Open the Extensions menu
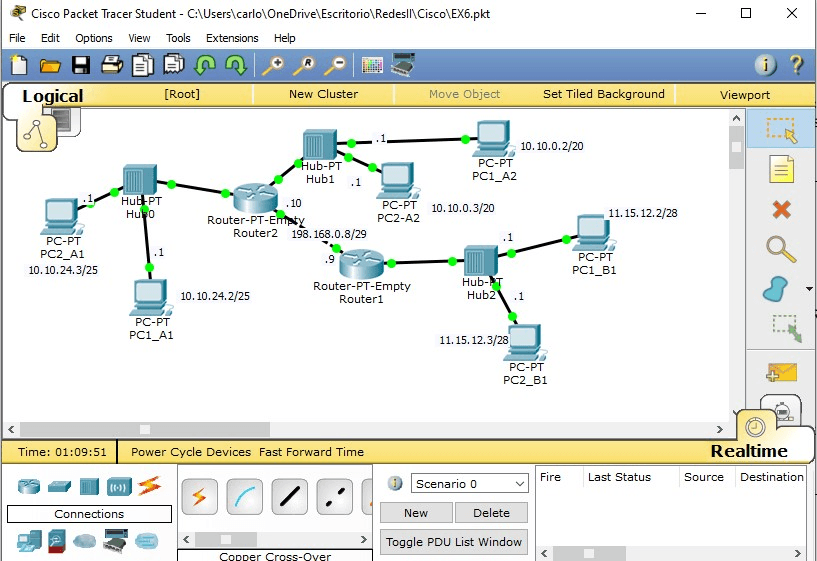This screenshot has width=817, height=561. 232,38
